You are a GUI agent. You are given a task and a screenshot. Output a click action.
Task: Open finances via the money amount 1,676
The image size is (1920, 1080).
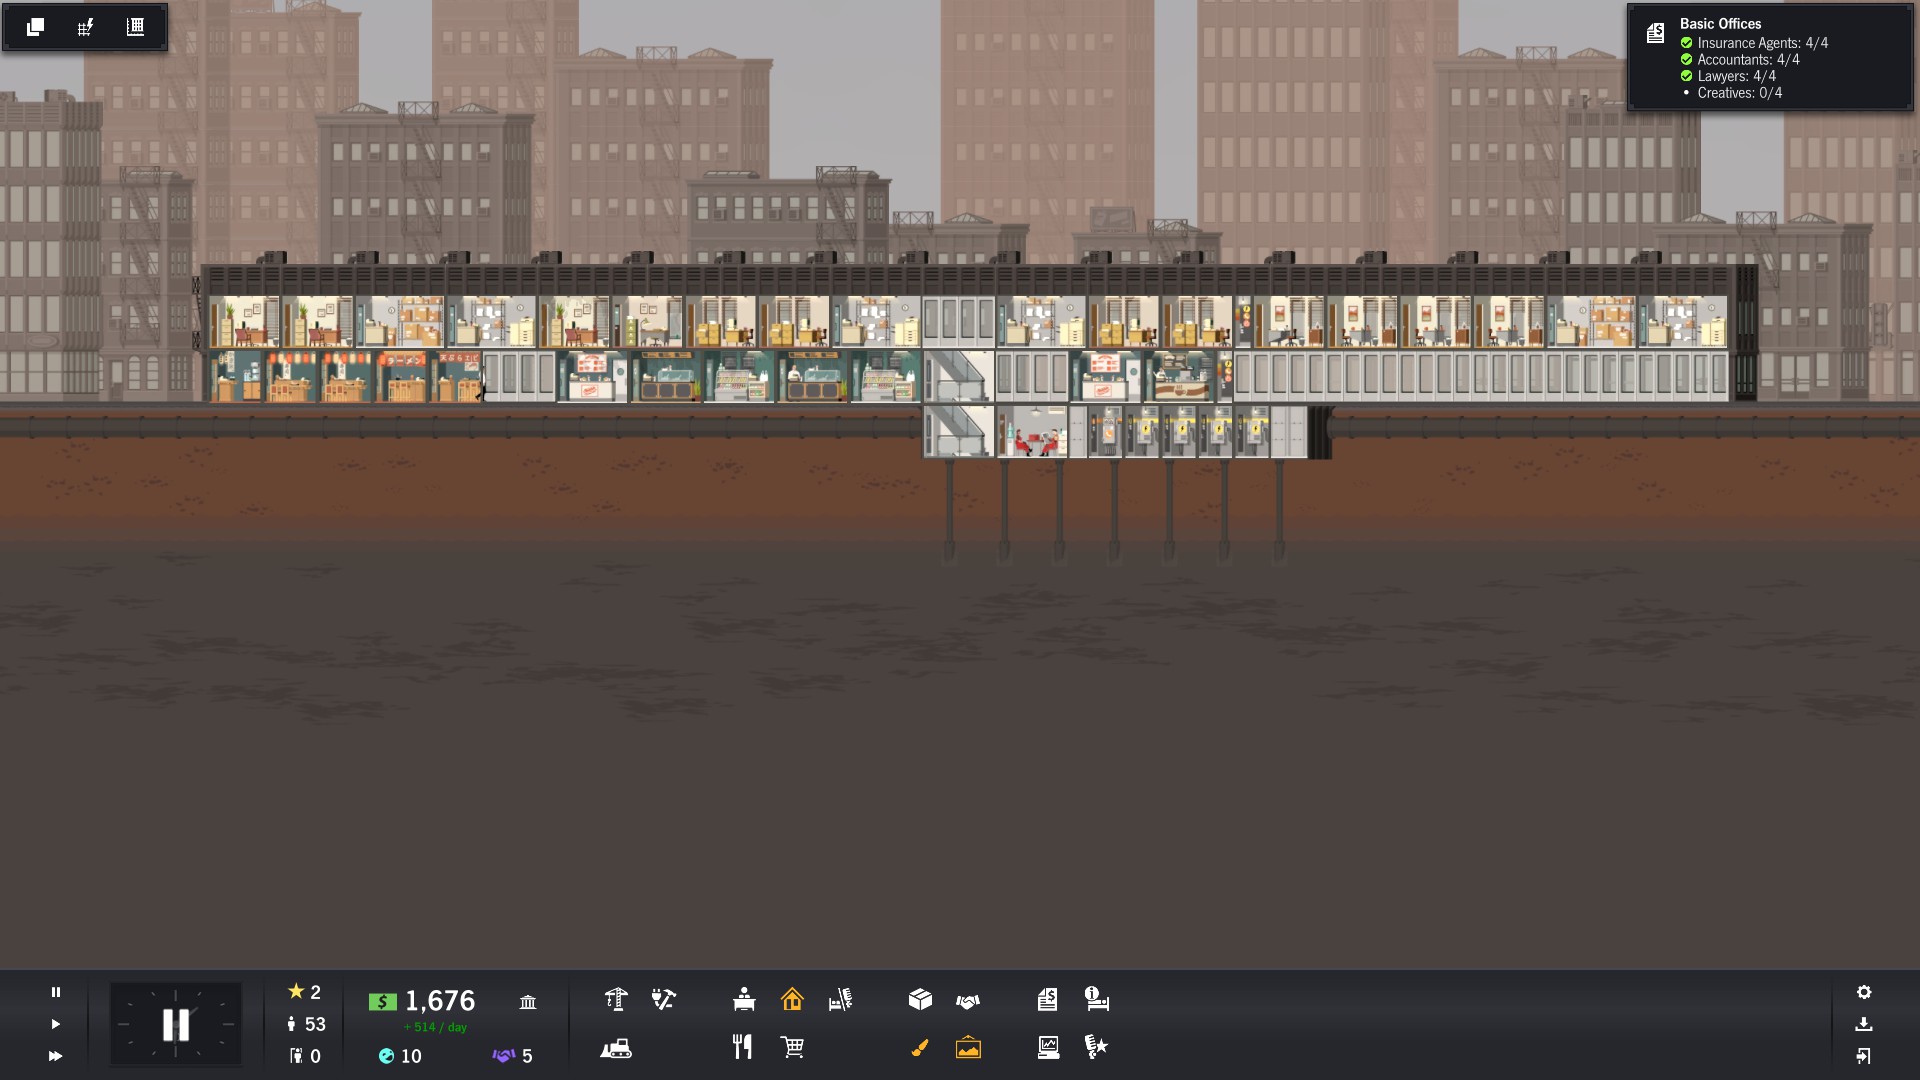[x=422, y=1001]
